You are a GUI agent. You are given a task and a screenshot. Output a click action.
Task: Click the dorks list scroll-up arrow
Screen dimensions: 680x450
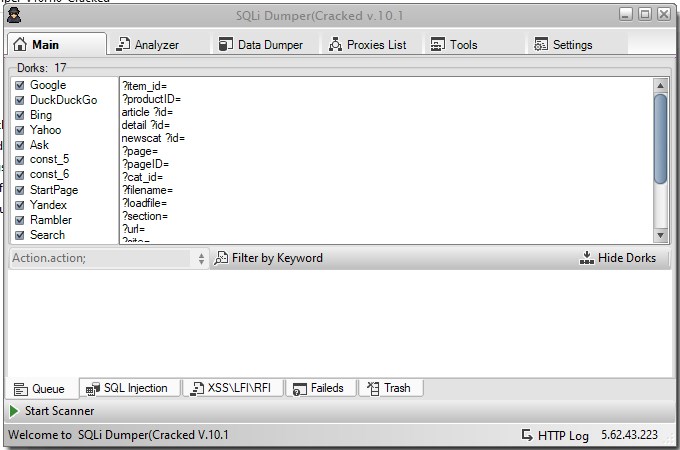[660, 85]
